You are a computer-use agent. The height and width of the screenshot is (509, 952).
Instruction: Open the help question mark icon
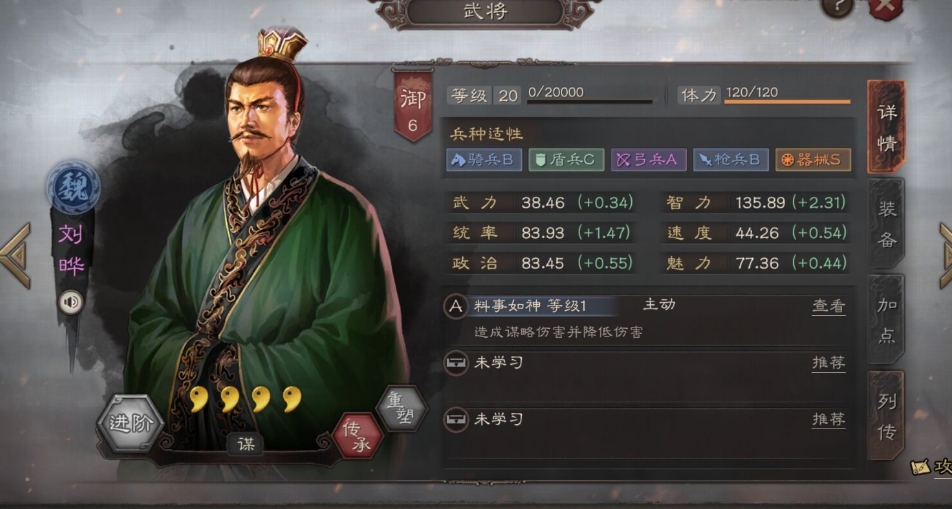(x=837, y=7)
